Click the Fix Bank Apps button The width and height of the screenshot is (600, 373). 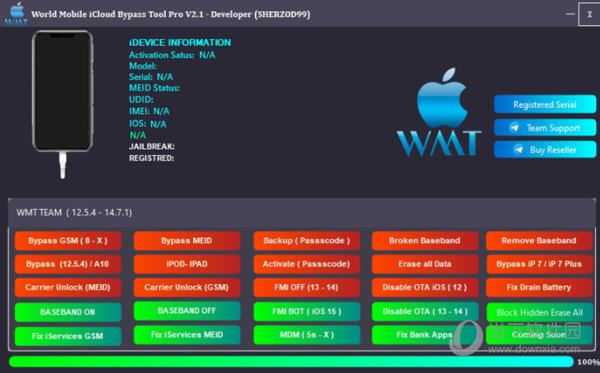425,335
